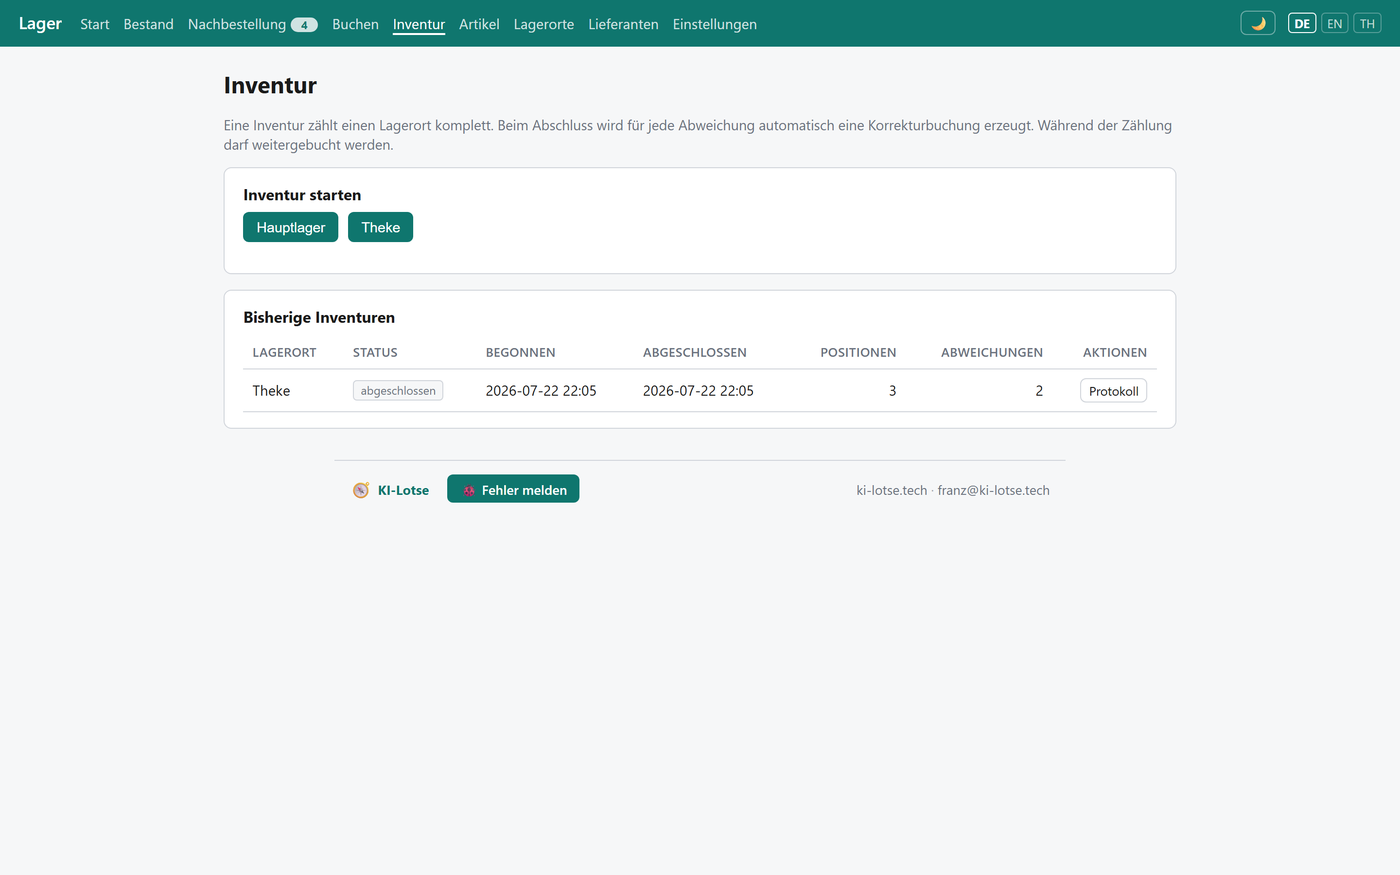Viewport: 1400px width, 875px height.
Task: Open Lagerorte in the navigation bar
Action: coord(544,24)
